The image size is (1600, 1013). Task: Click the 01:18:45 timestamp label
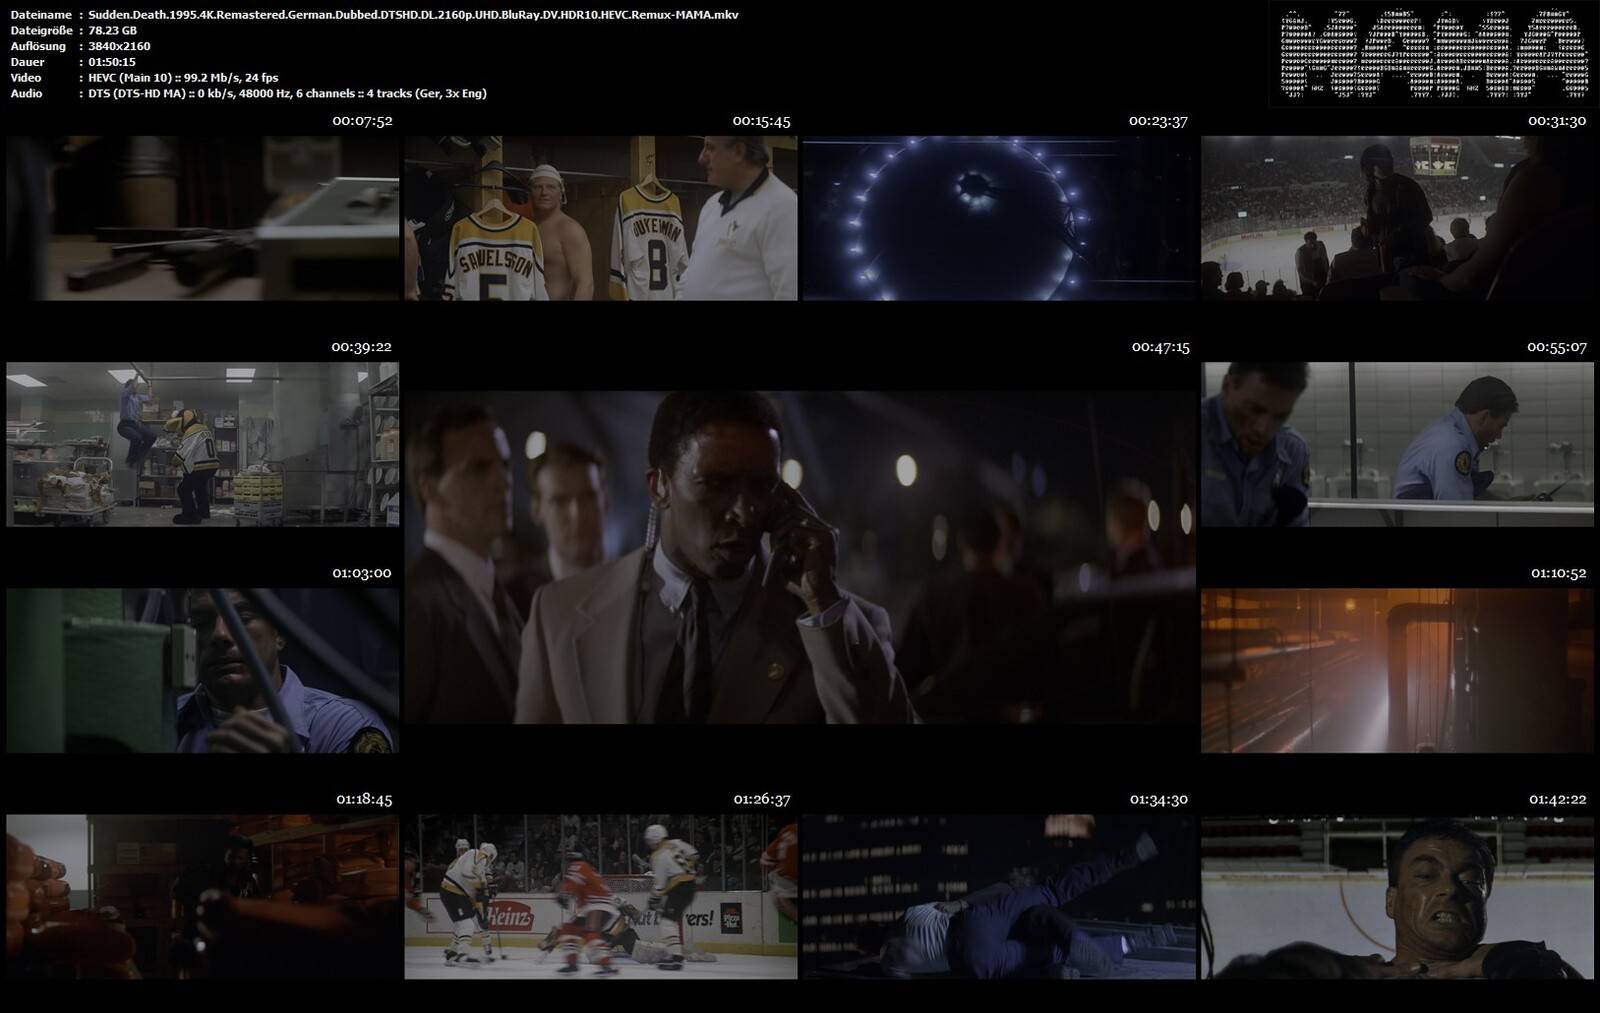coord(364,799)
